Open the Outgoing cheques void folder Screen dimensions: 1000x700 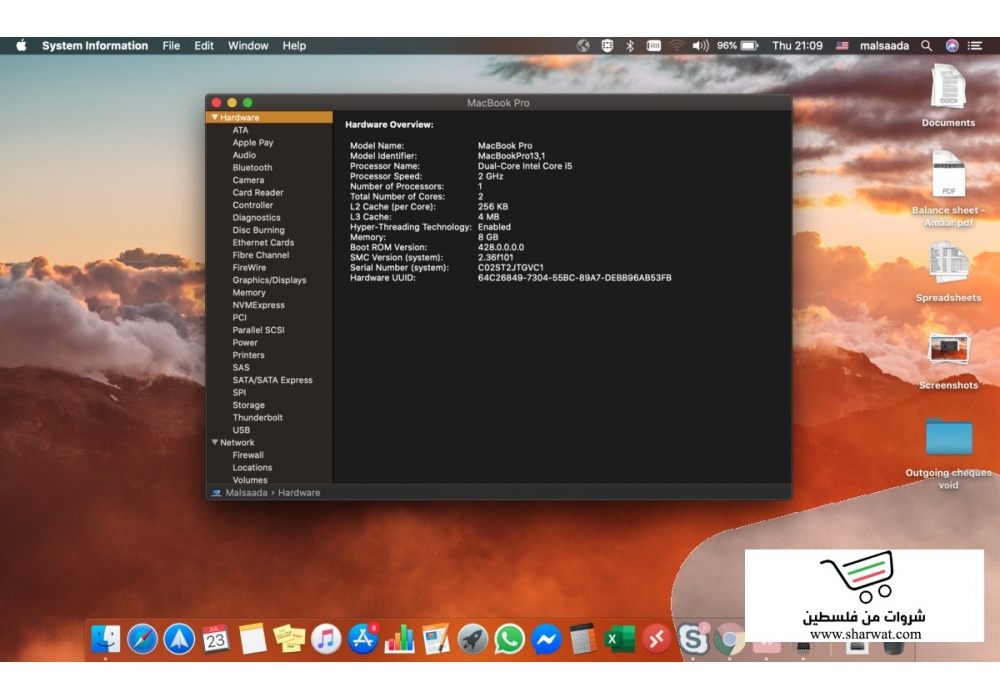point(948,437)
